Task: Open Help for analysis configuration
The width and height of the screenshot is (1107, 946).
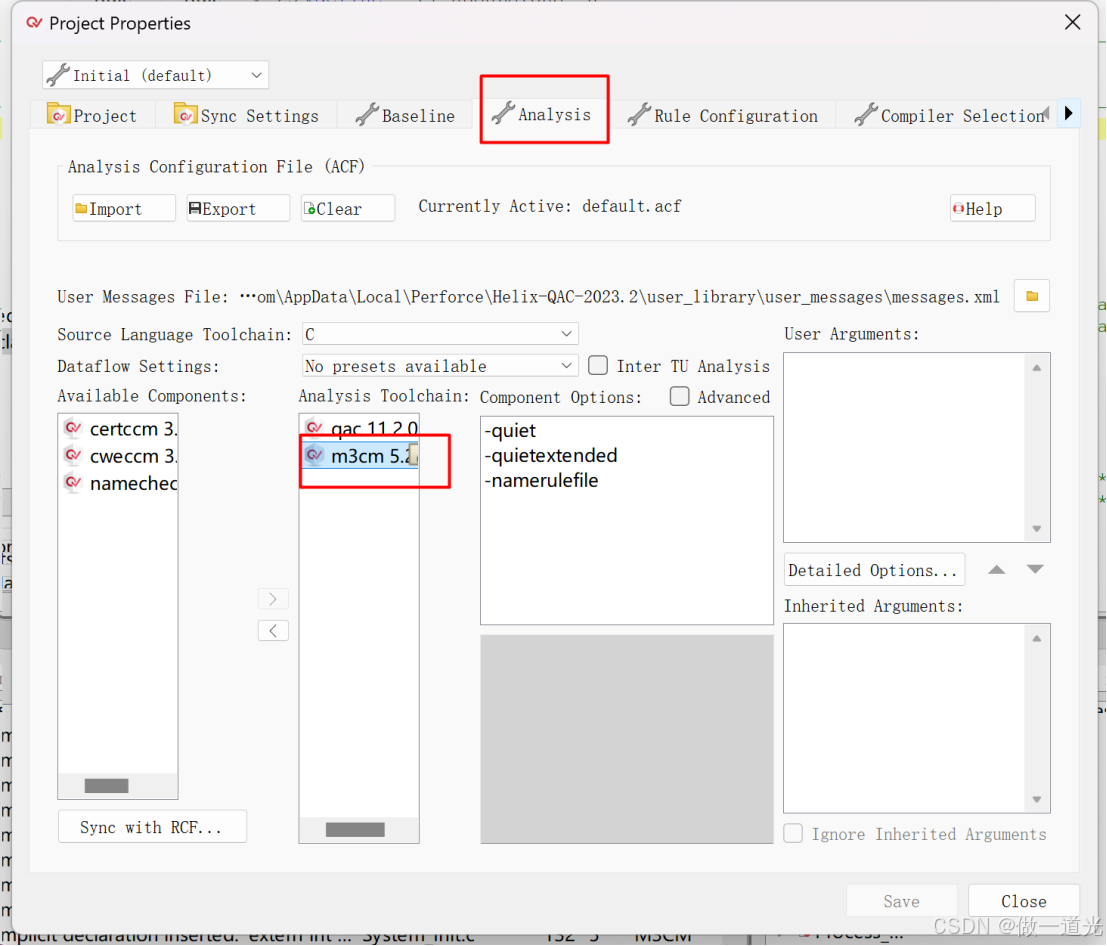Action: [993, 208]
